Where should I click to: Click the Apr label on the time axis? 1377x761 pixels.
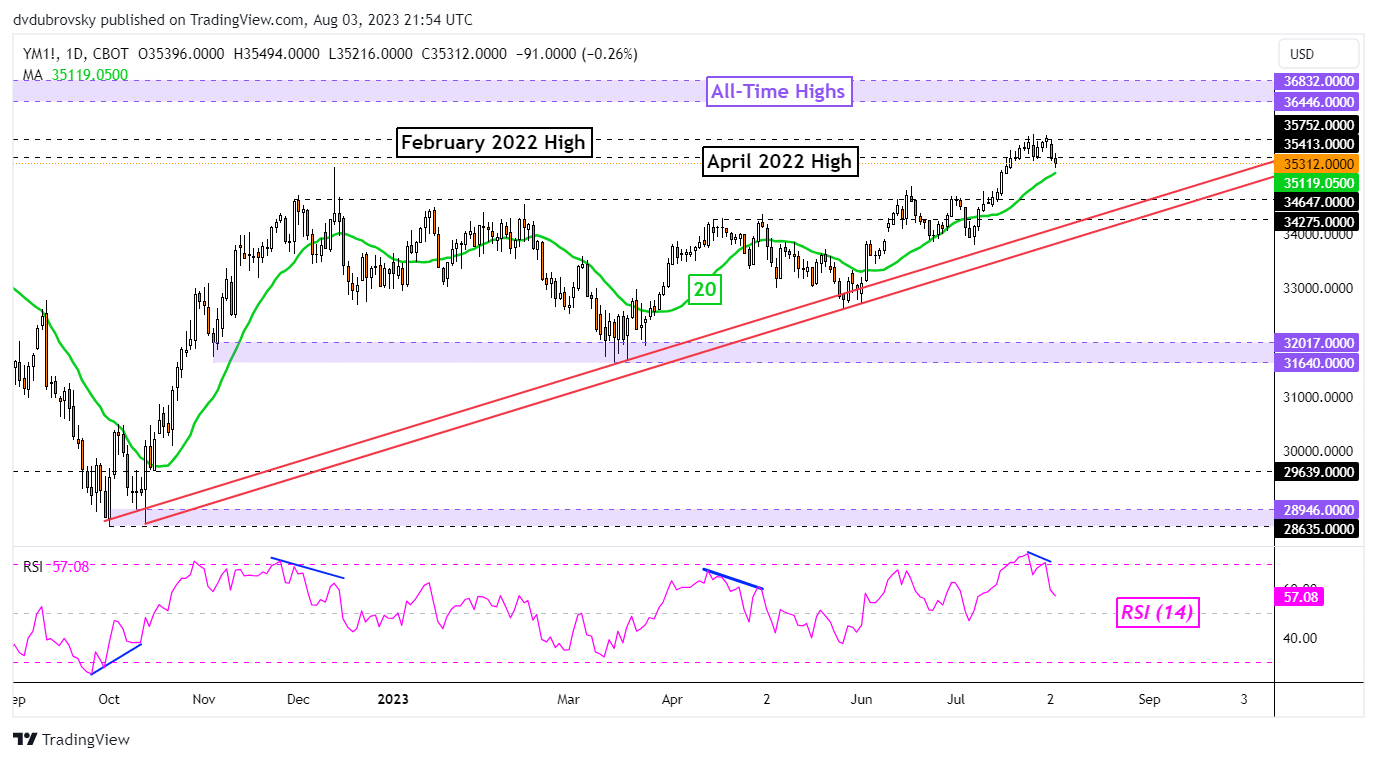pos(672,699)
